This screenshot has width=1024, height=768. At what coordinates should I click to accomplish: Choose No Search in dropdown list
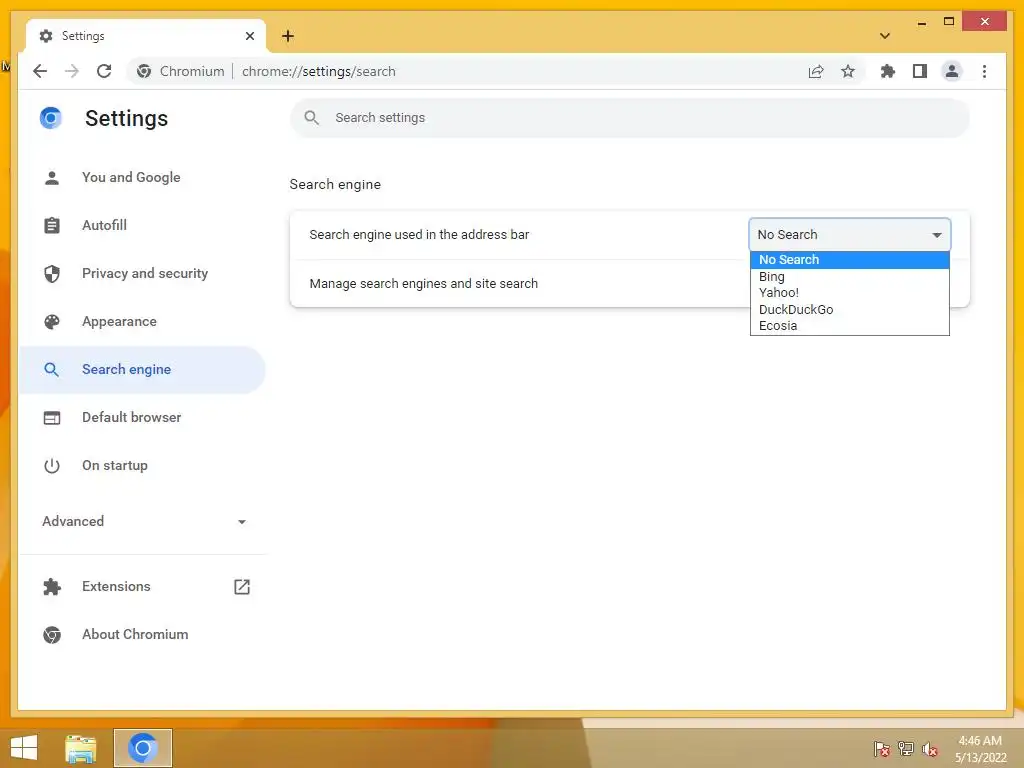click(x=850, y=260)
